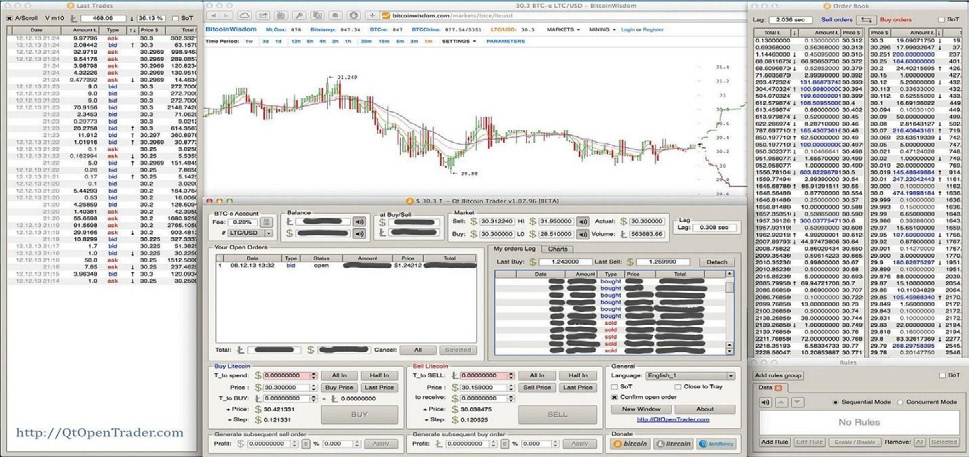The height and width of the screenshot is (457, 969).
Task: Click the fee calculator icon beside 0.20%
Action: [267, 222]
